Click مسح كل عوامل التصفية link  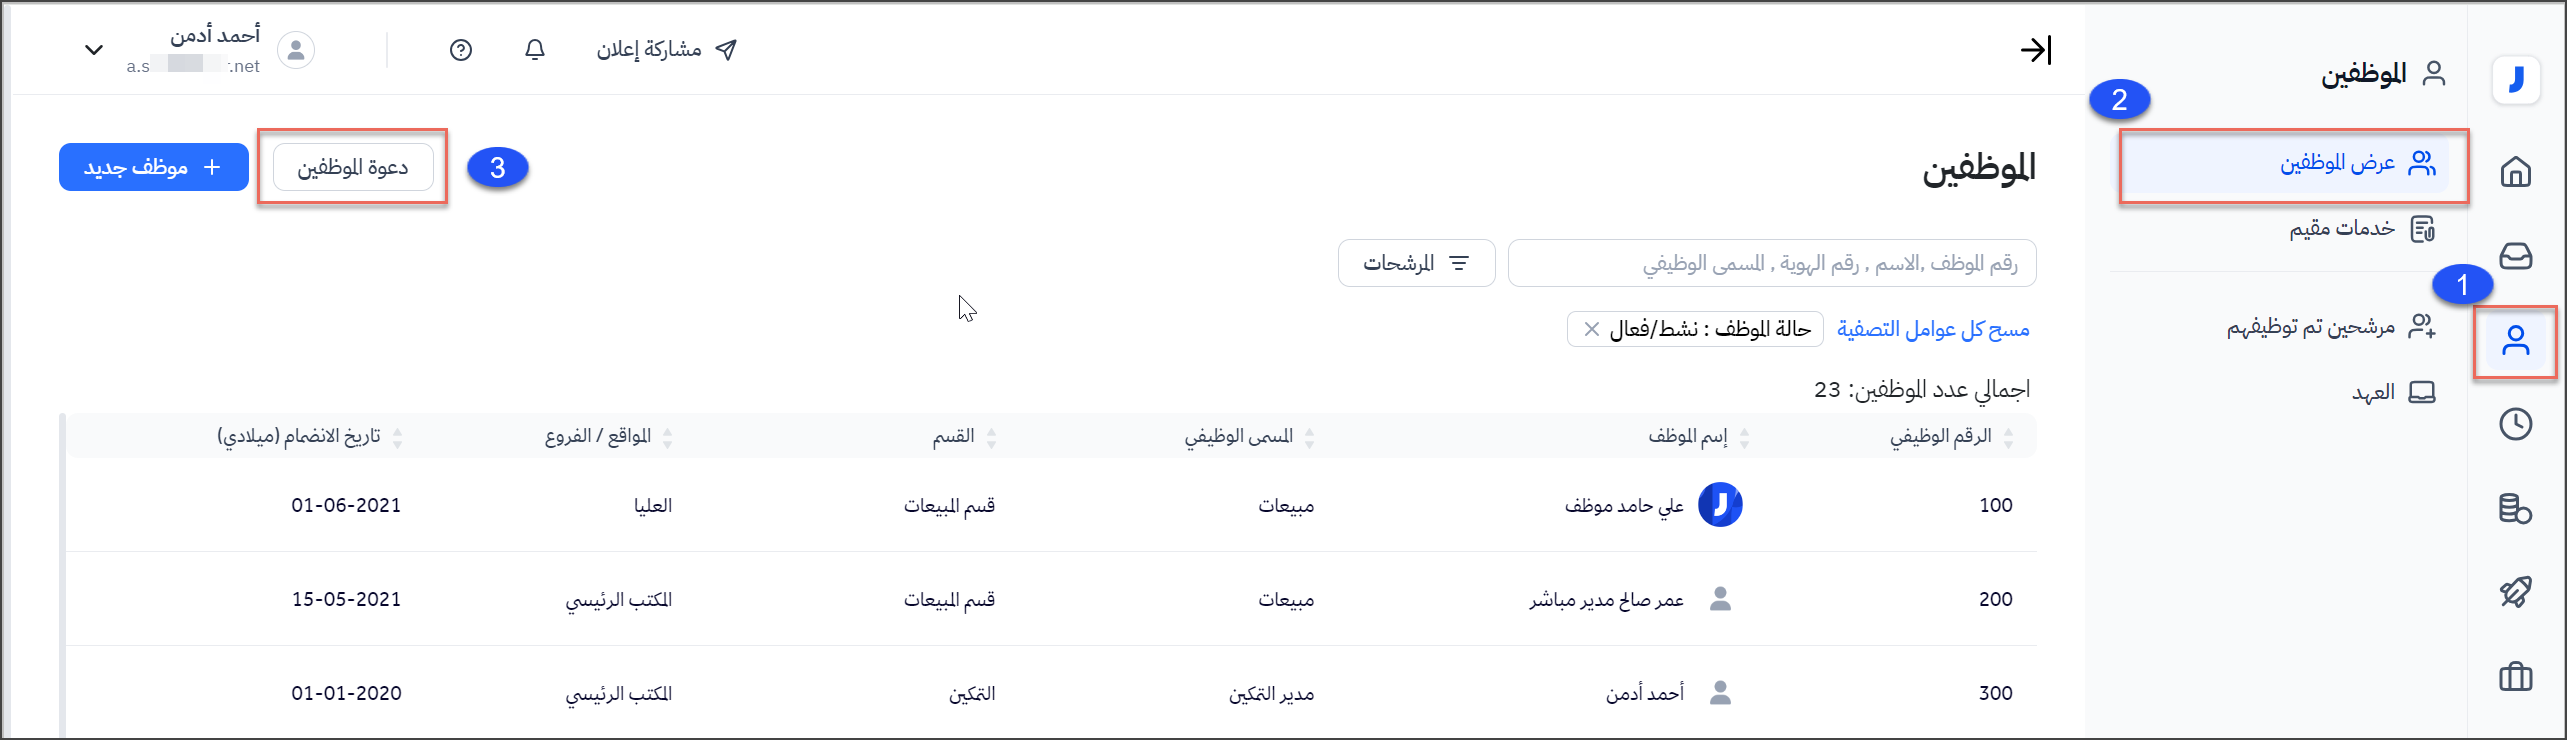pos(1933,329)
